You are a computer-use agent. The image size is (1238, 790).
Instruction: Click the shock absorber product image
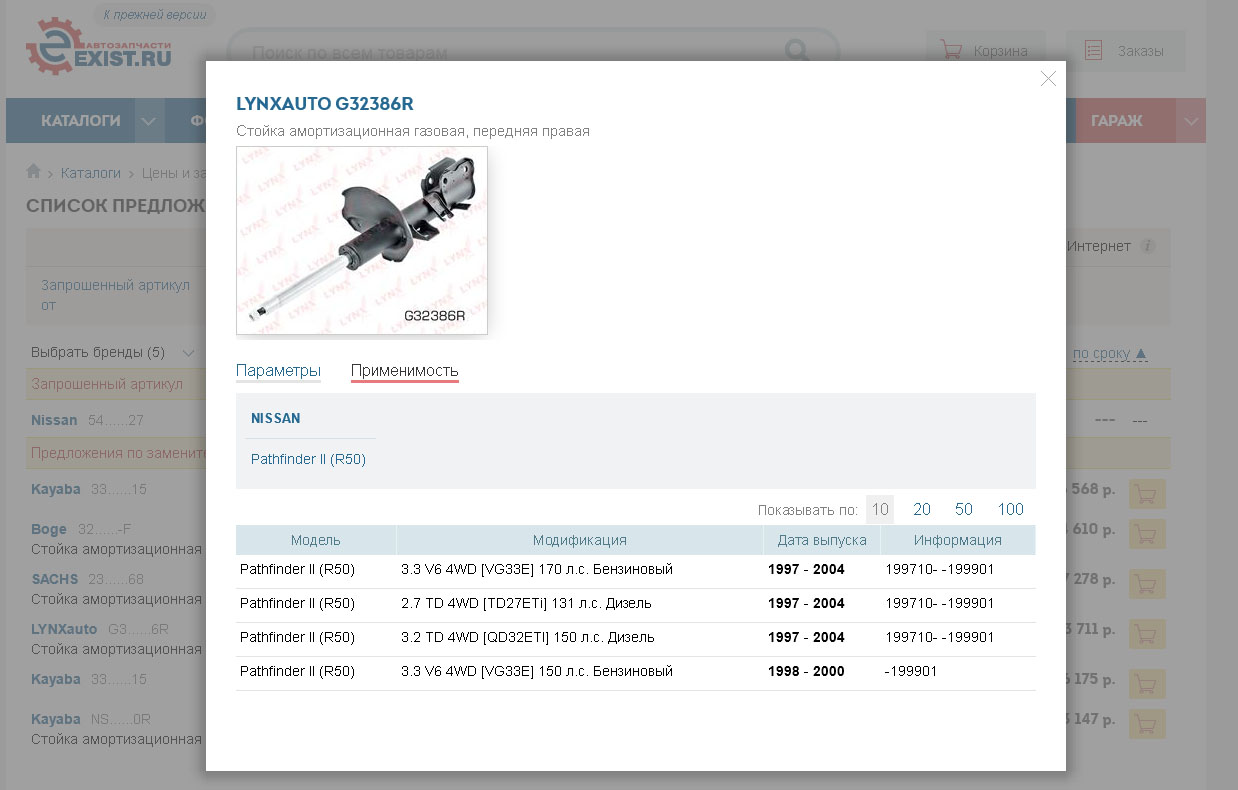(362, 240)
